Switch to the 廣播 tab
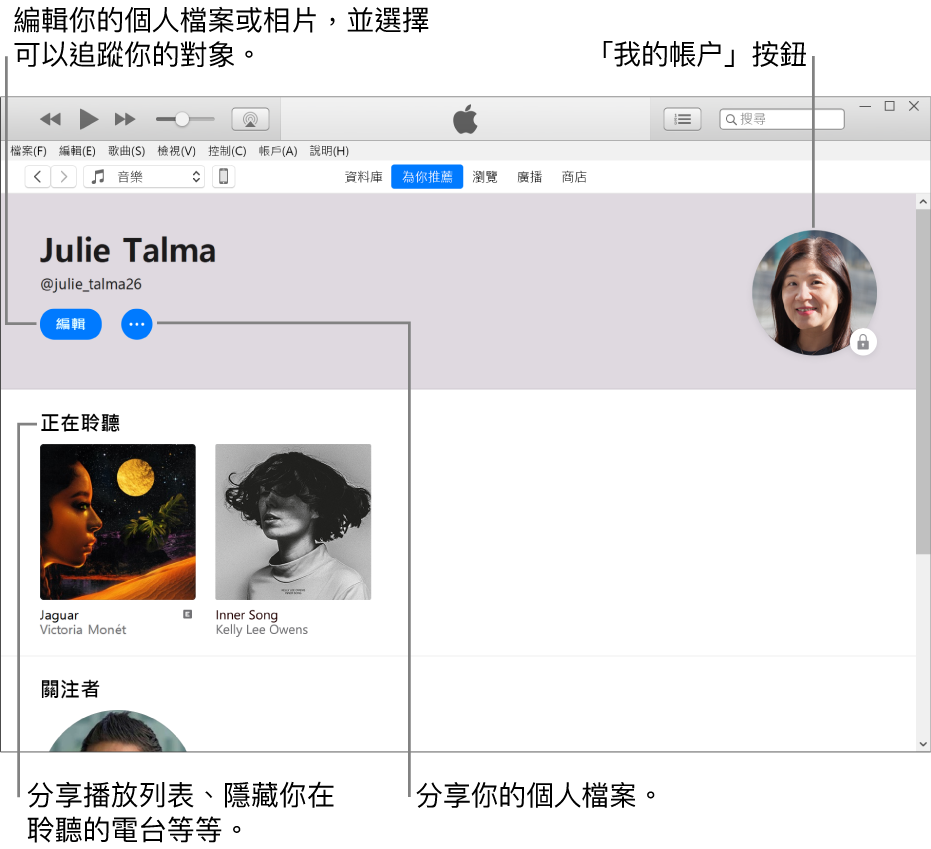931x849 pixels. click(529, 176)
